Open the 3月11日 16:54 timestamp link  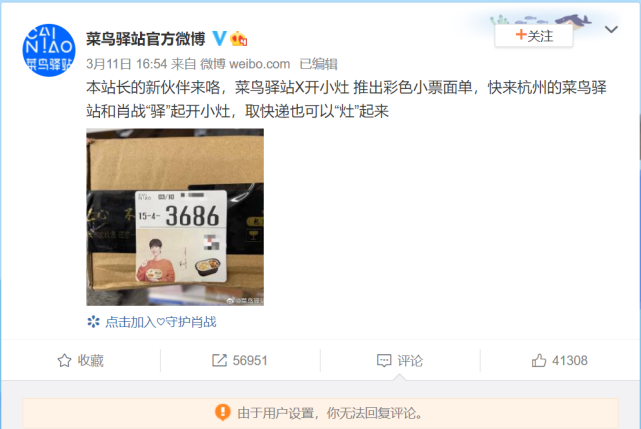(127, 64)
